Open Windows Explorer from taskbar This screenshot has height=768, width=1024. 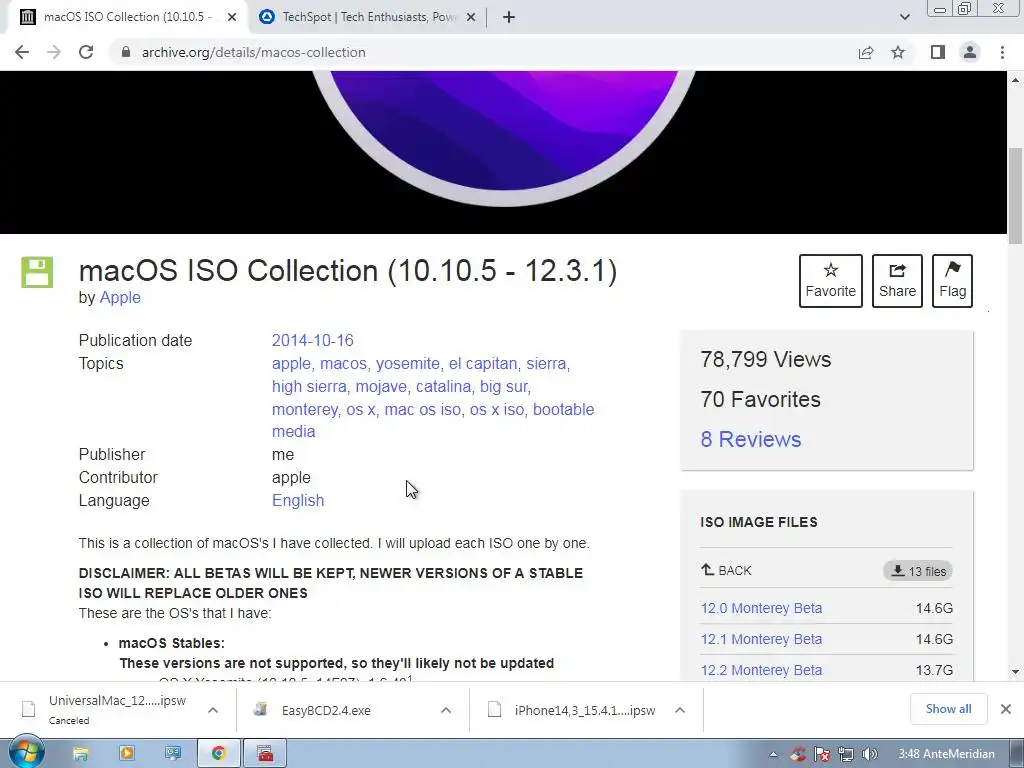80,754
